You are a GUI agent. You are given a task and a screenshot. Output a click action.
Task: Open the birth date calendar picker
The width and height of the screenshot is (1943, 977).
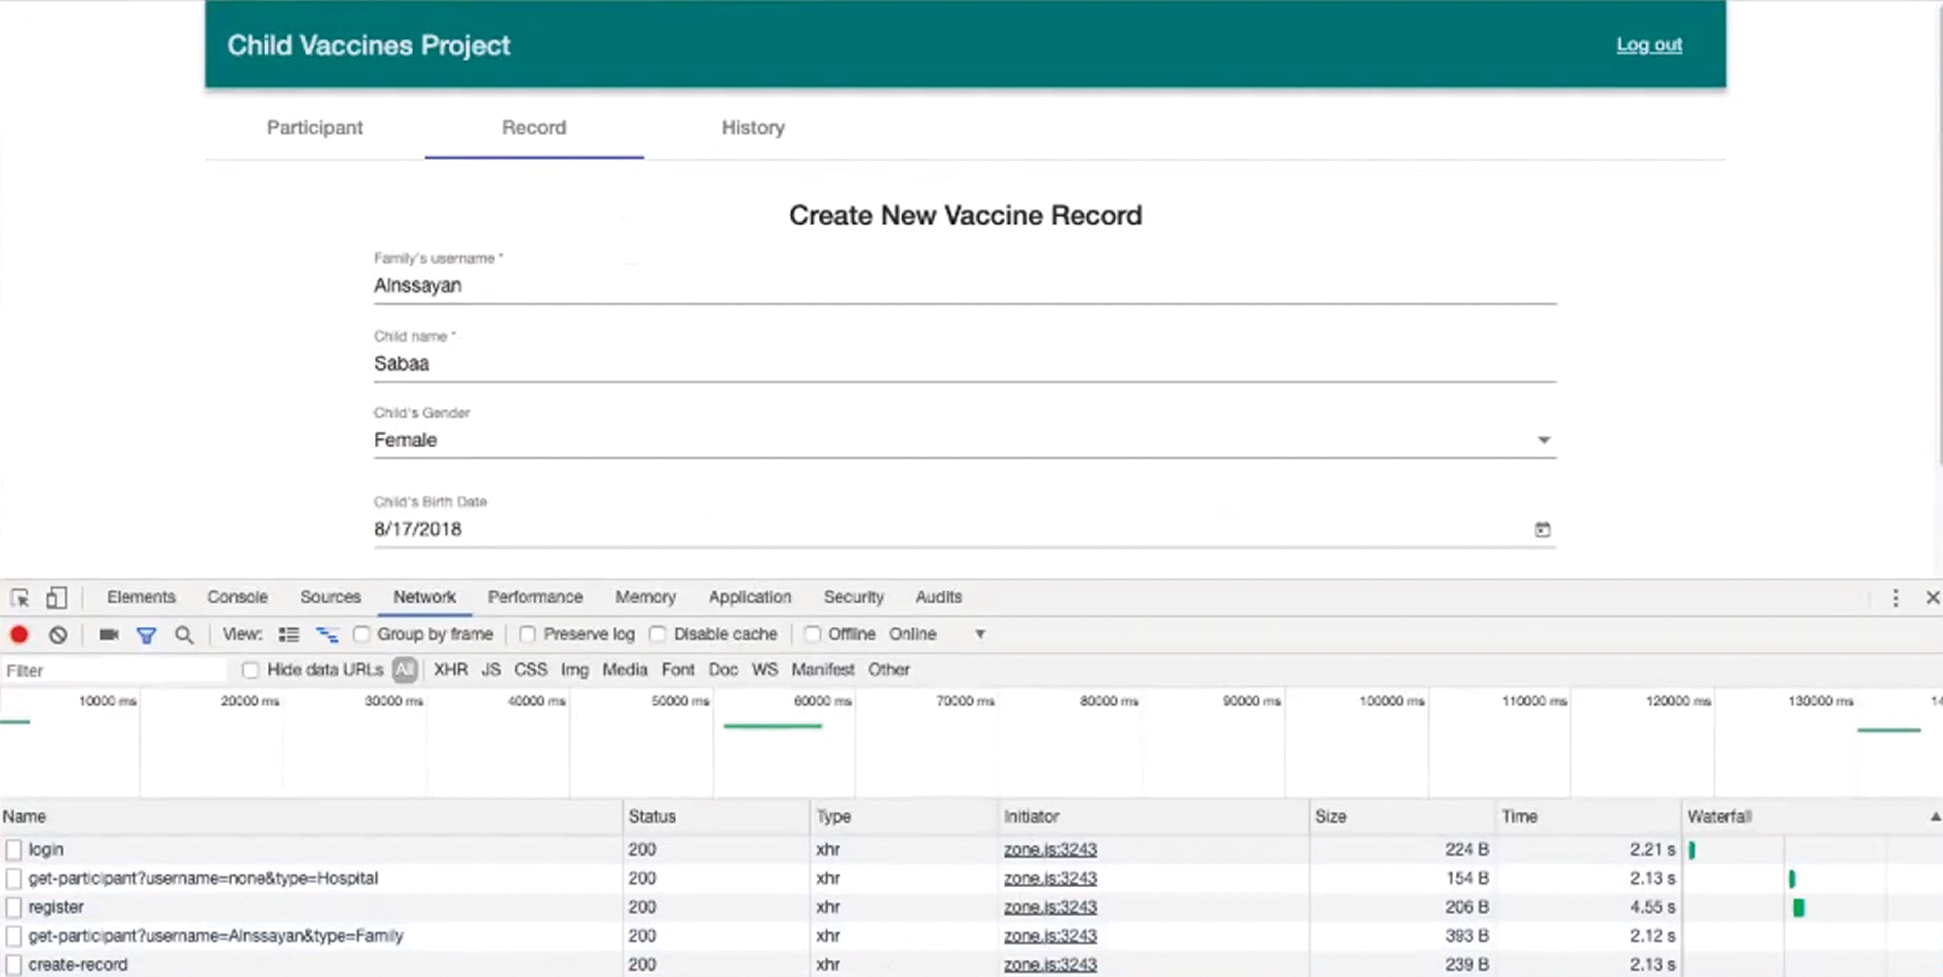tap(1542, 529)
